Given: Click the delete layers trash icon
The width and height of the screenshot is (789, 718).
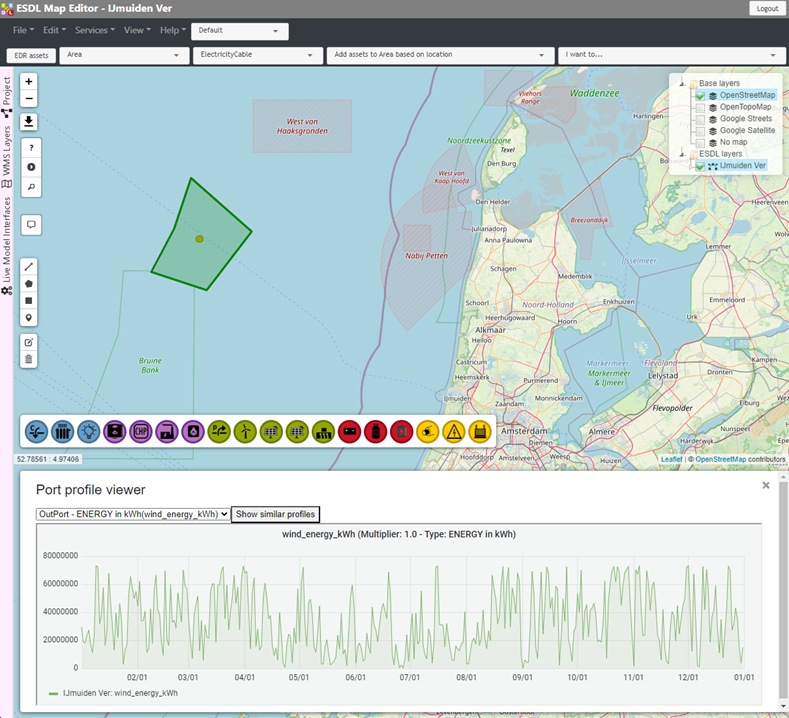Looking at the screenshot, I should click(x=29, y=359).
